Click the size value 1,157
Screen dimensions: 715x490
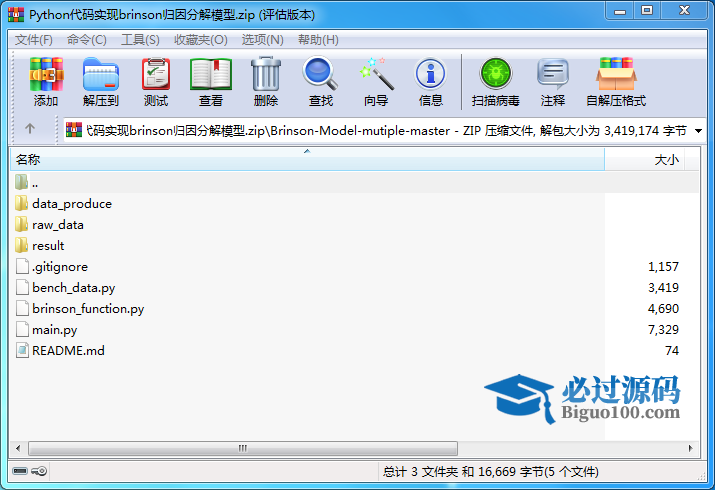point(663,267)
